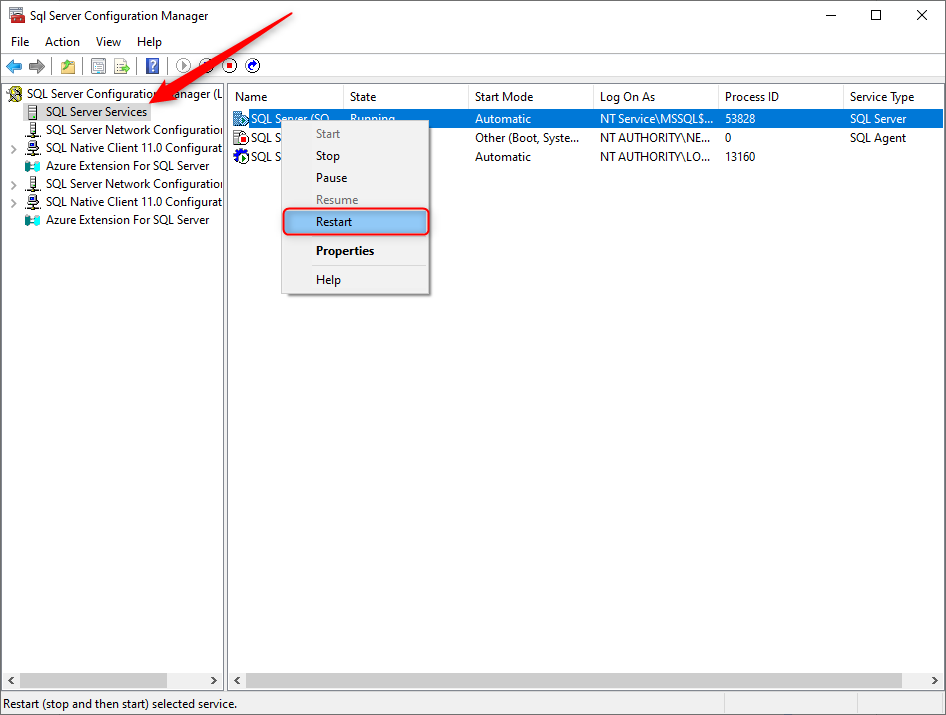Click the Back arrow toolbar icon
Viewport: 946px width, 715px height.
(x=14, y=66)
